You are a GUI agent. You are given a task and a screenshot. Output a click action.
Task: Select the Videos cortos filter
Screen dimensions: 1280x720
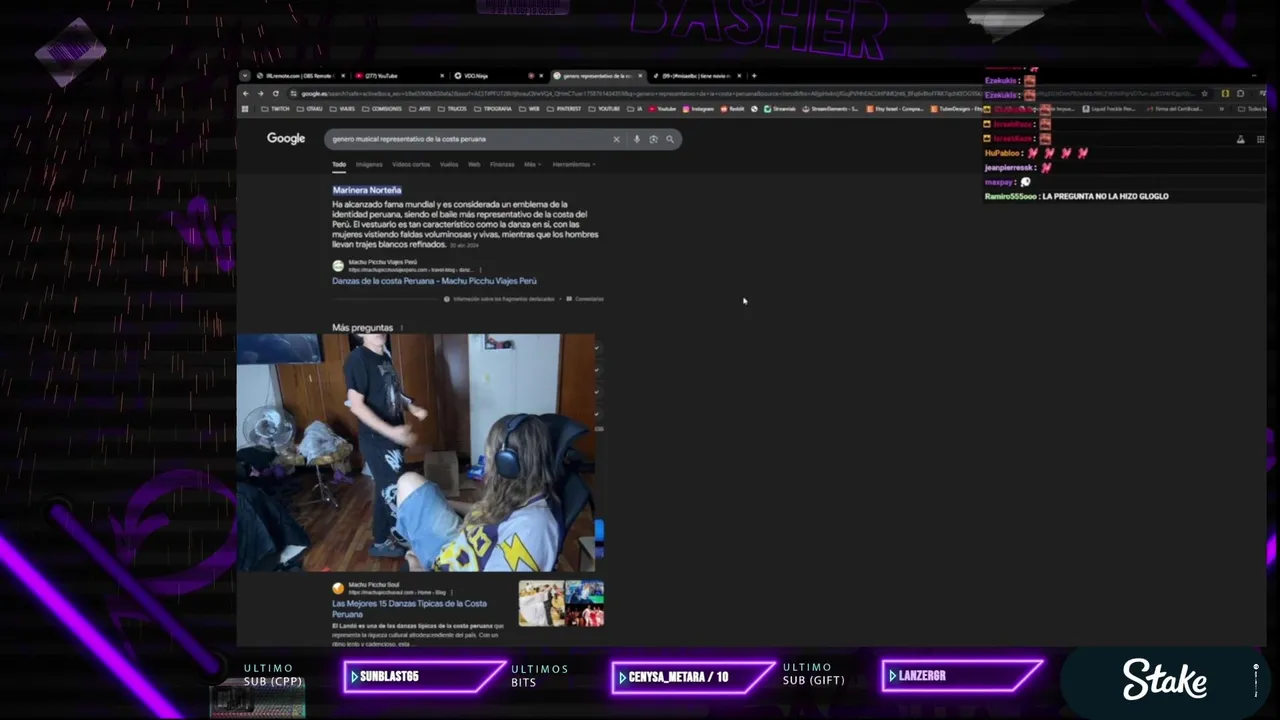pyautogui.click(x=411, y=164)
